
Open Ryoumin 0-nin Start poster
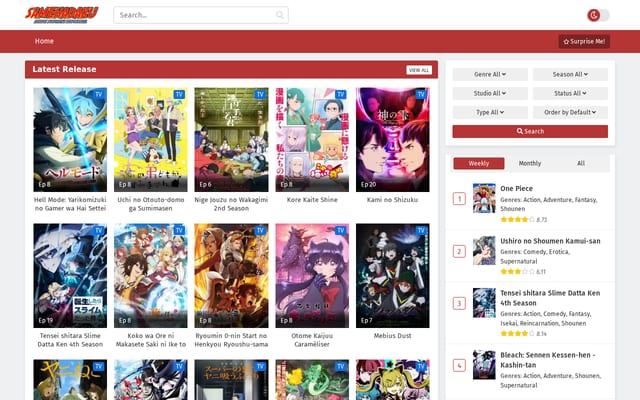pos(231,276)
